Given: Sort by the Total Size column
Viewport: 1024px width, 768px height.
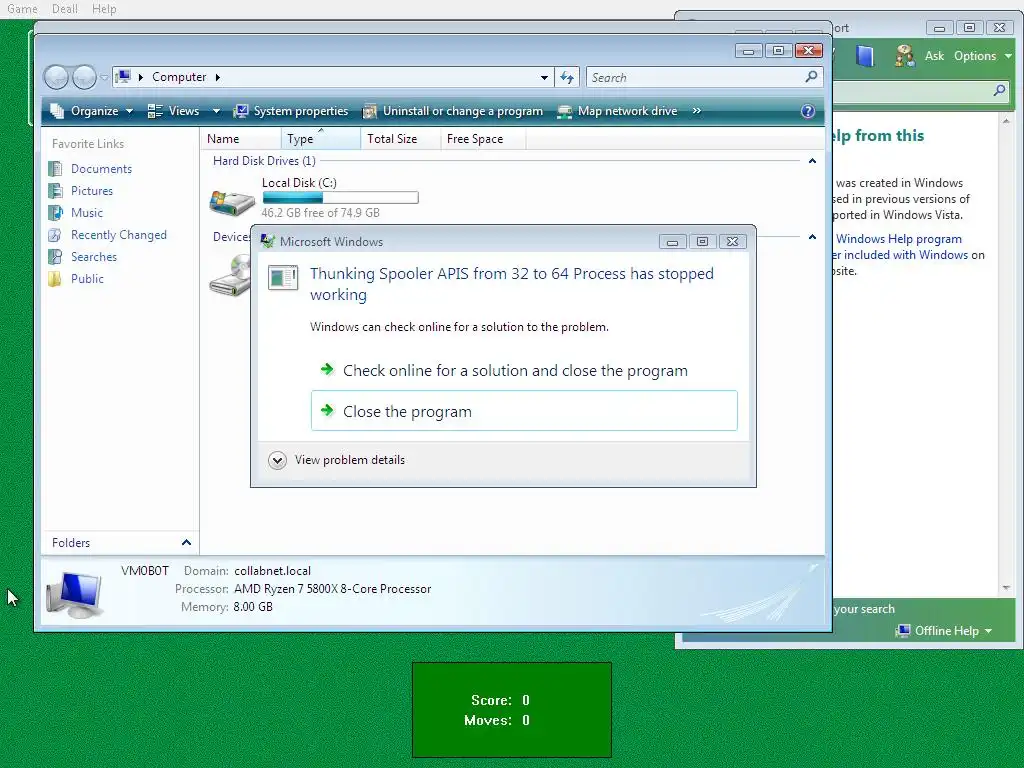Looking at the screenshot, I should click(x=400, y=138).
